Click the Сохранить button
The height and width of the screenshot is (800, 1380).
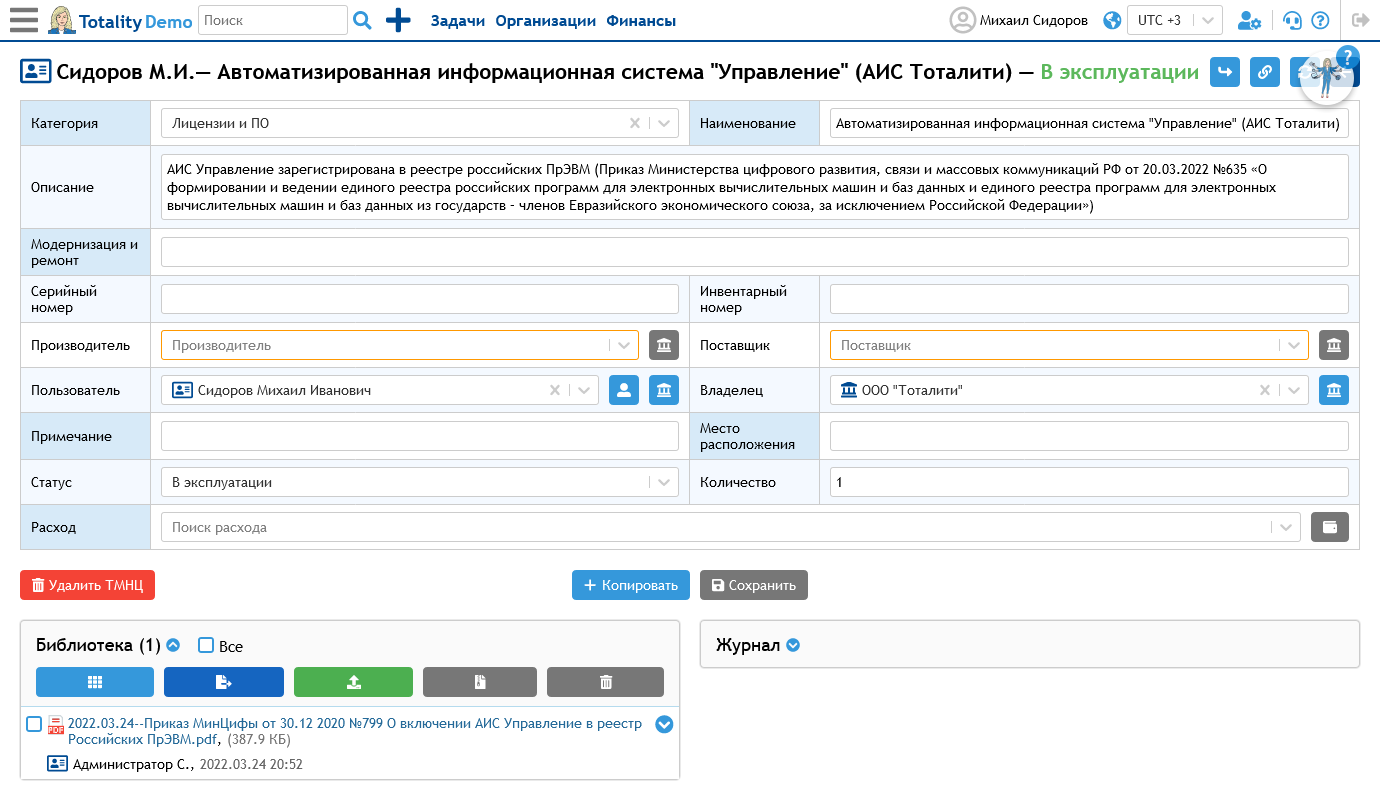(x=753, y=585)
